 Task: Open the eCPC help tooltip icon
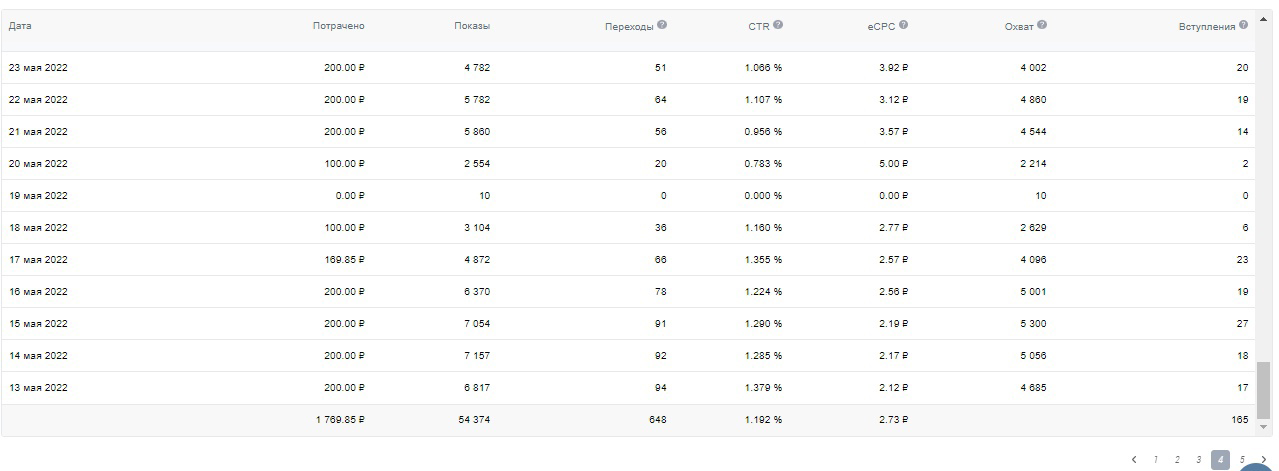(904, 25)
